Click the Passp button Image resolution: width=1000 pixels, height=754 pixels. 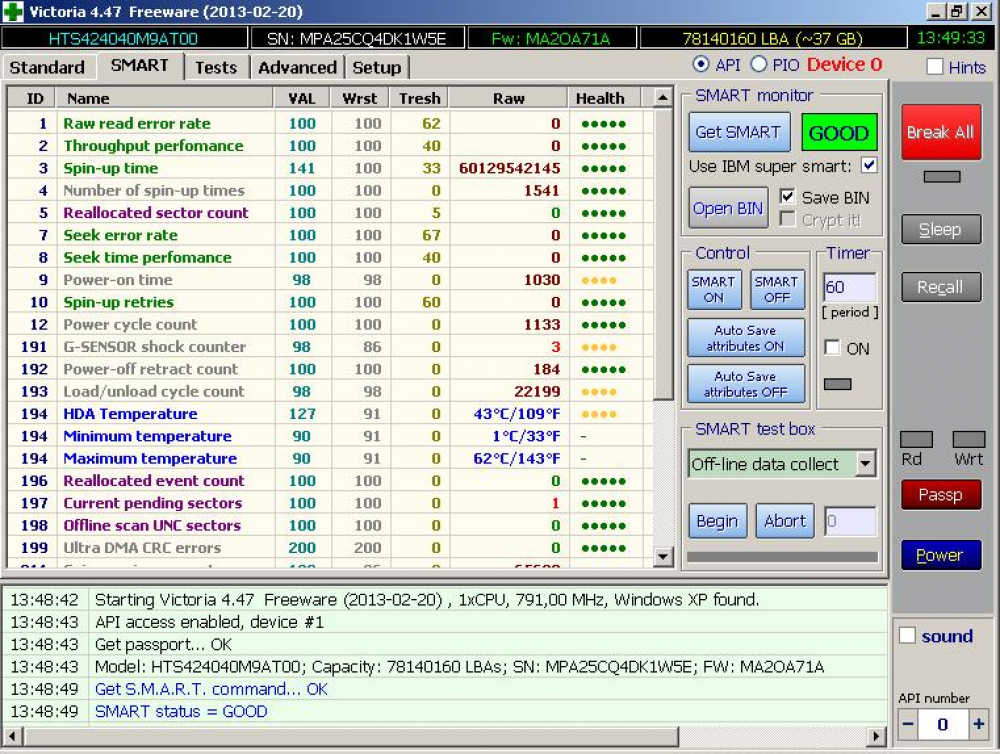point(941,494)
